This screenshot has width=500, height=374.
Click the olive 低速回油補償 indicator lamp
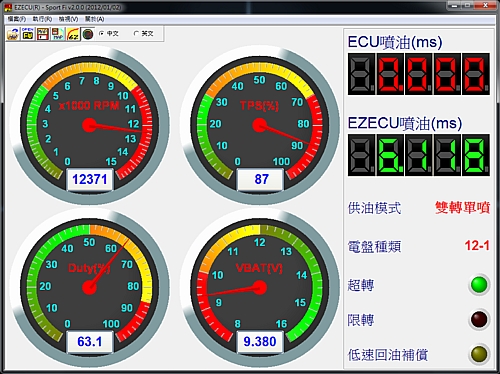(479, 354)
